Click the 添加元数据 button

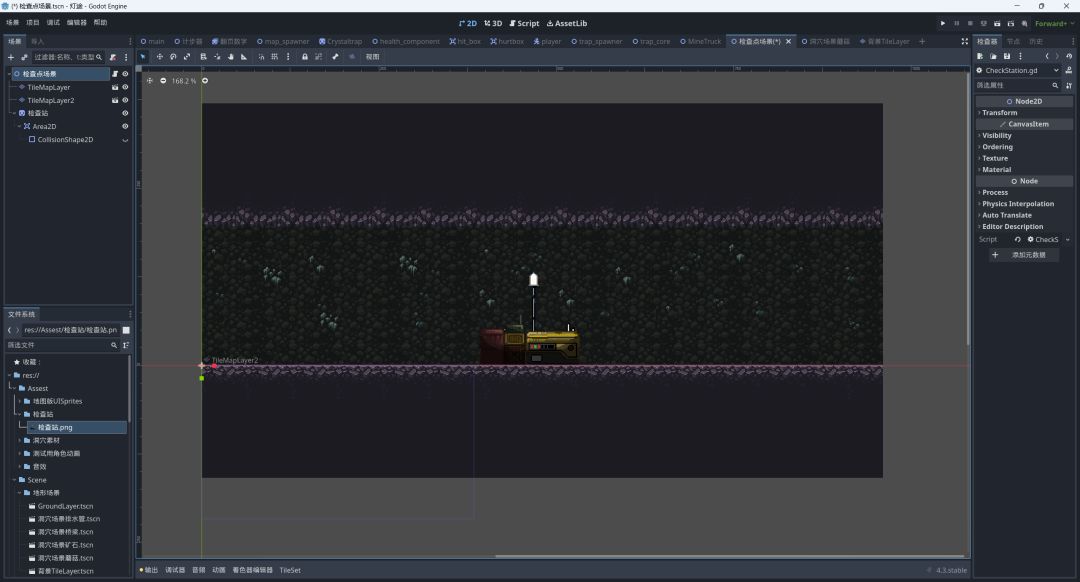[1024, 255]
